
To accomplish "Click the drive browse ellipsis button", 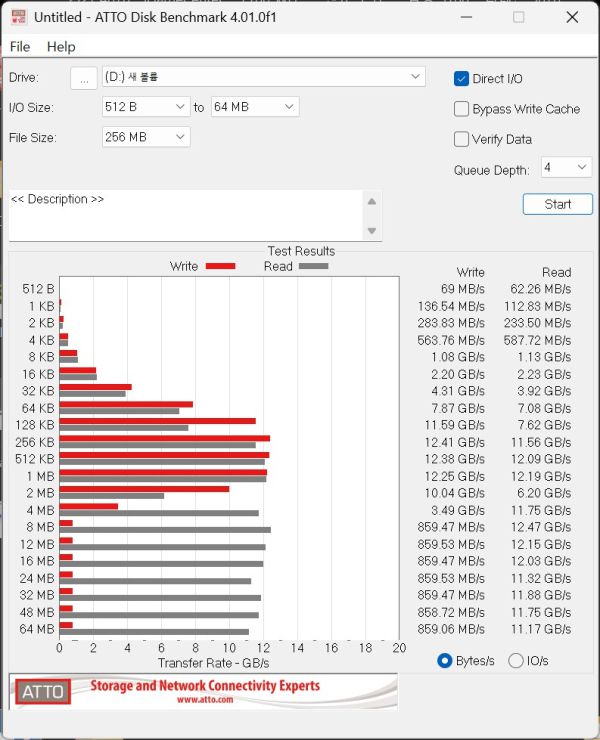I will pos(84,78).
